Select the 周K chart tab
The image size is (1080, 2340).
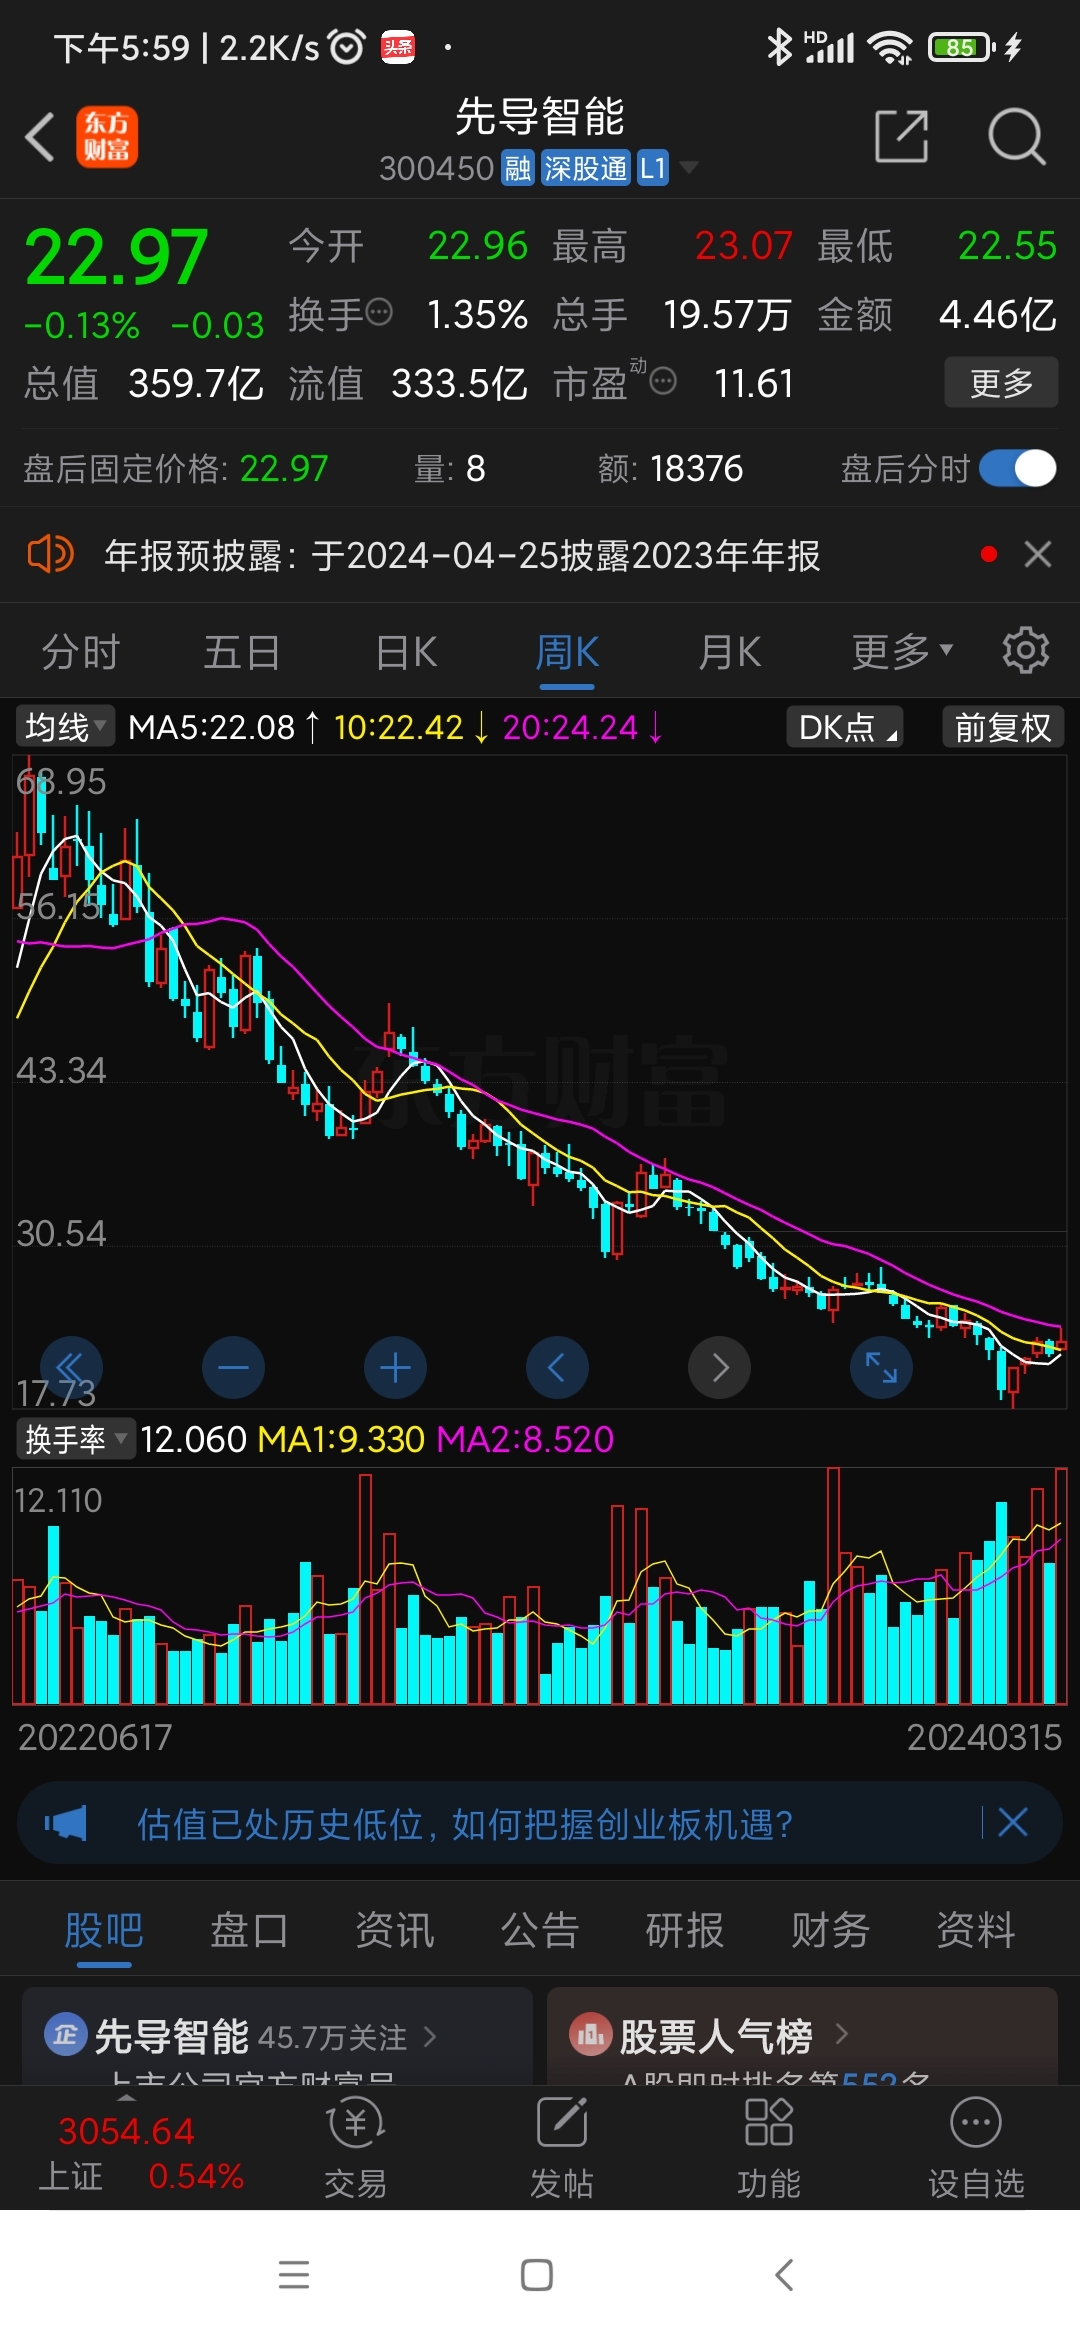click(x=567, y=654)
